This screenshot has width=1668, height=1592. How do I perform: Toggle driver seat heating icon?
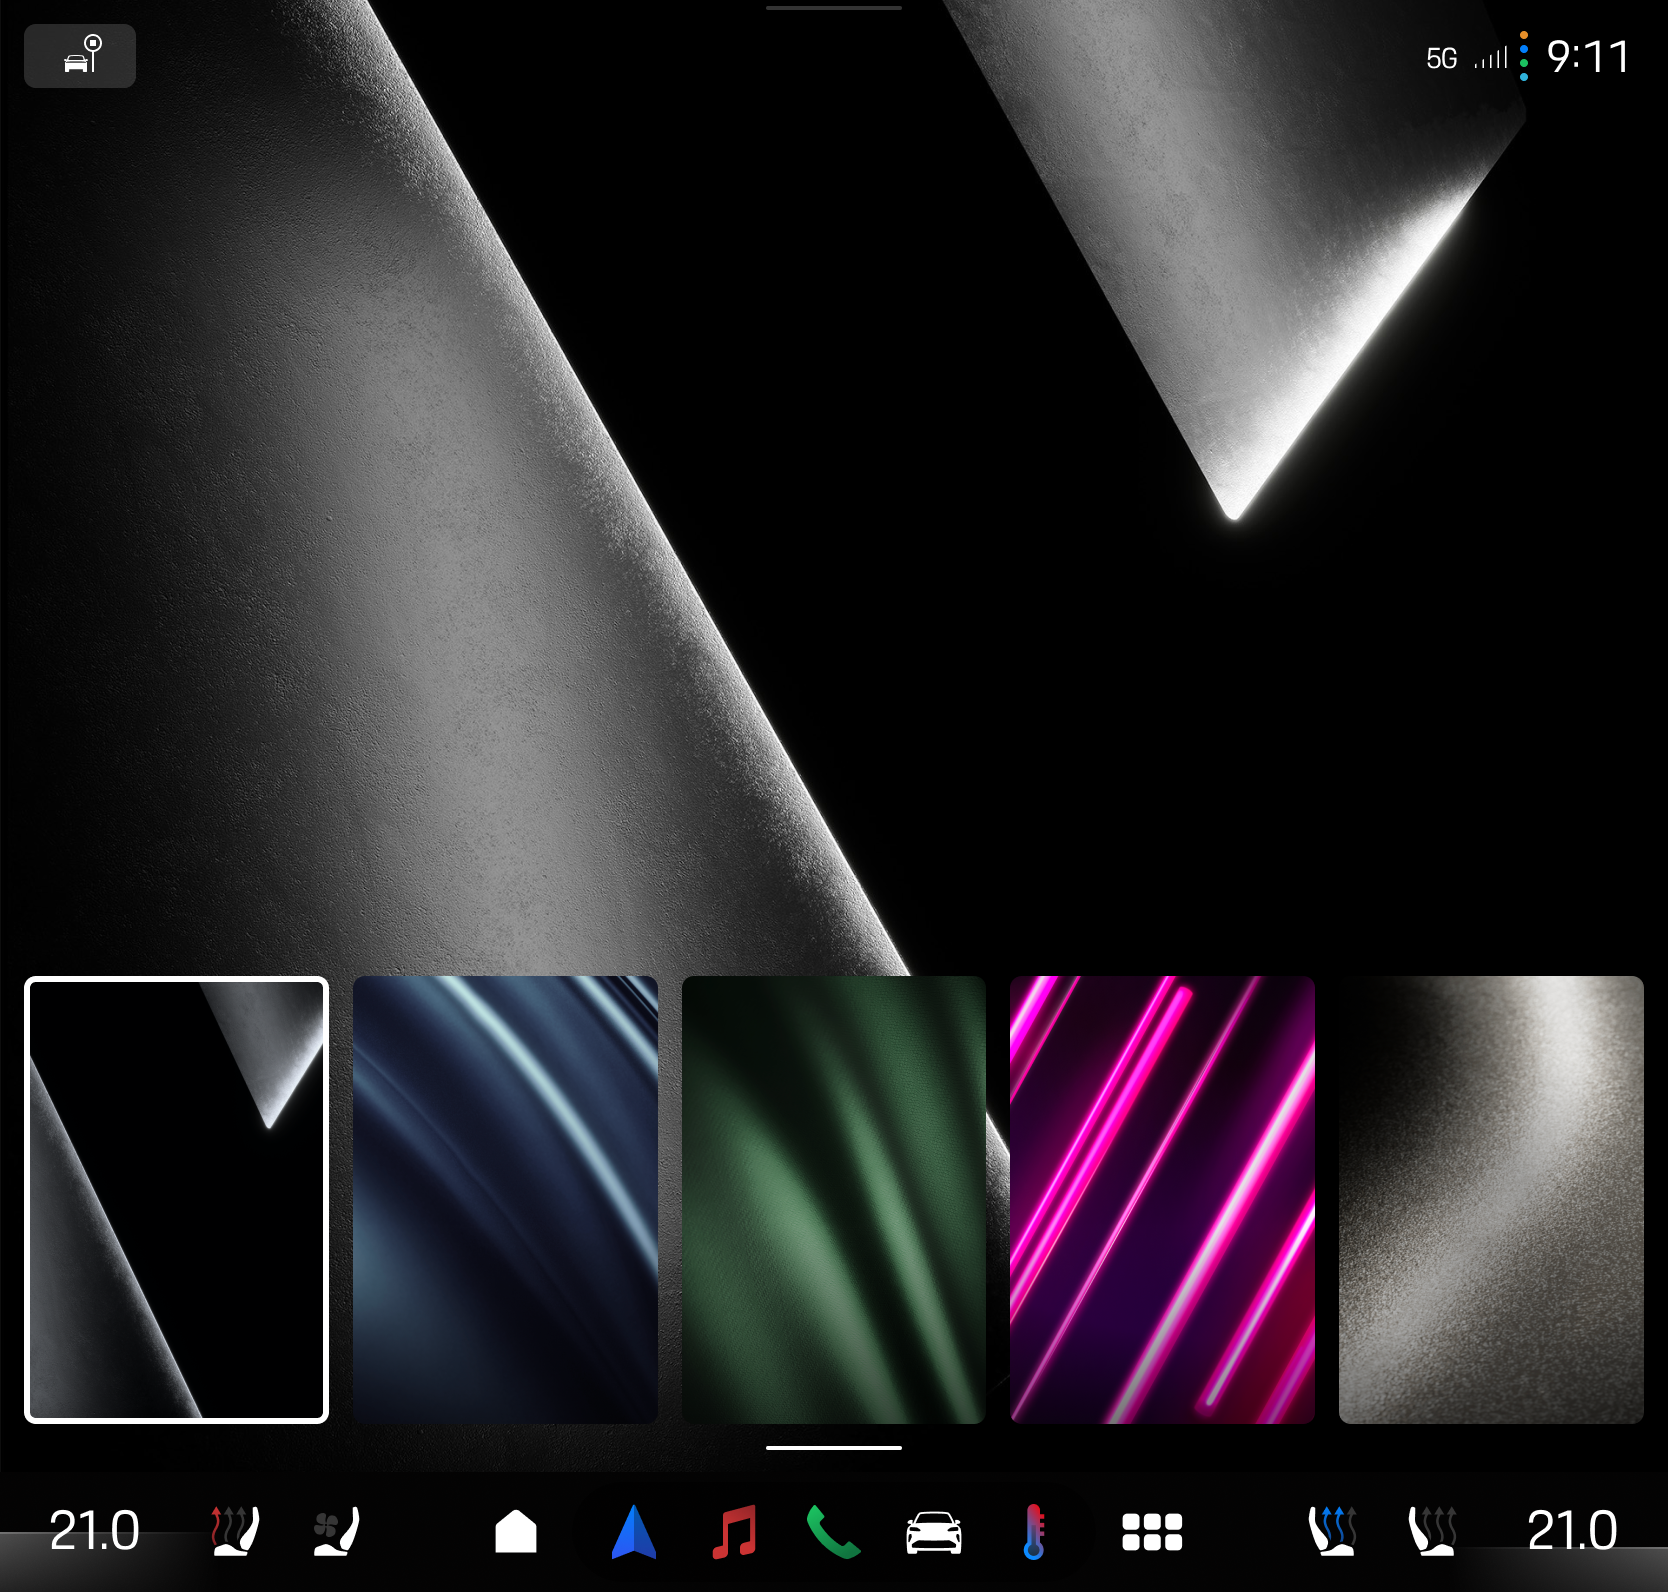[235, 1531]
